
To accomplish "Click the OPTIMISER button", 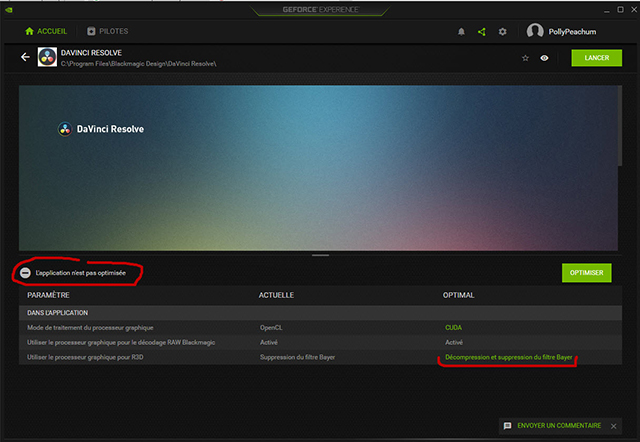I will (x=587, y=273).
